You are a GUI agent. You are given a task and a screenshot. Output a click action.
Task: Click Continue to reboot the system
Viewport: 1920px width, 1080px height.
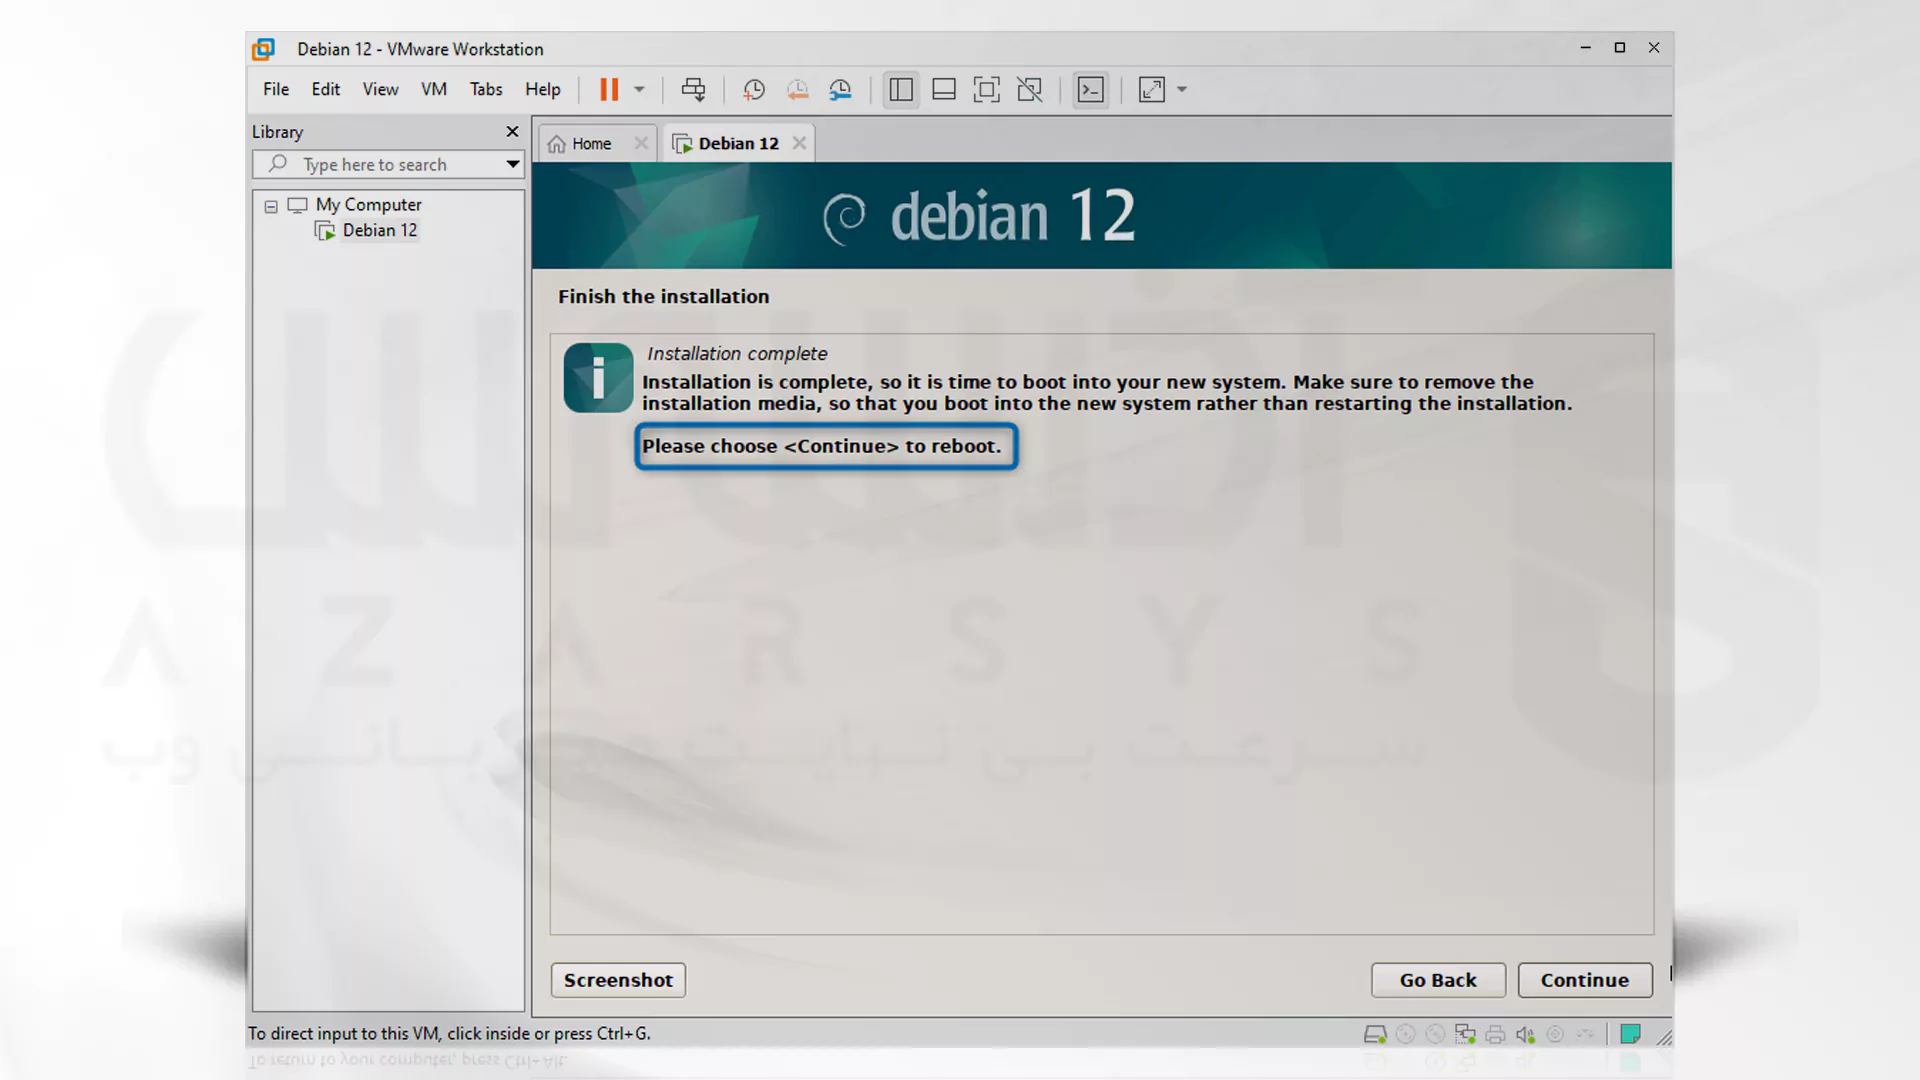click(1584, 980)
